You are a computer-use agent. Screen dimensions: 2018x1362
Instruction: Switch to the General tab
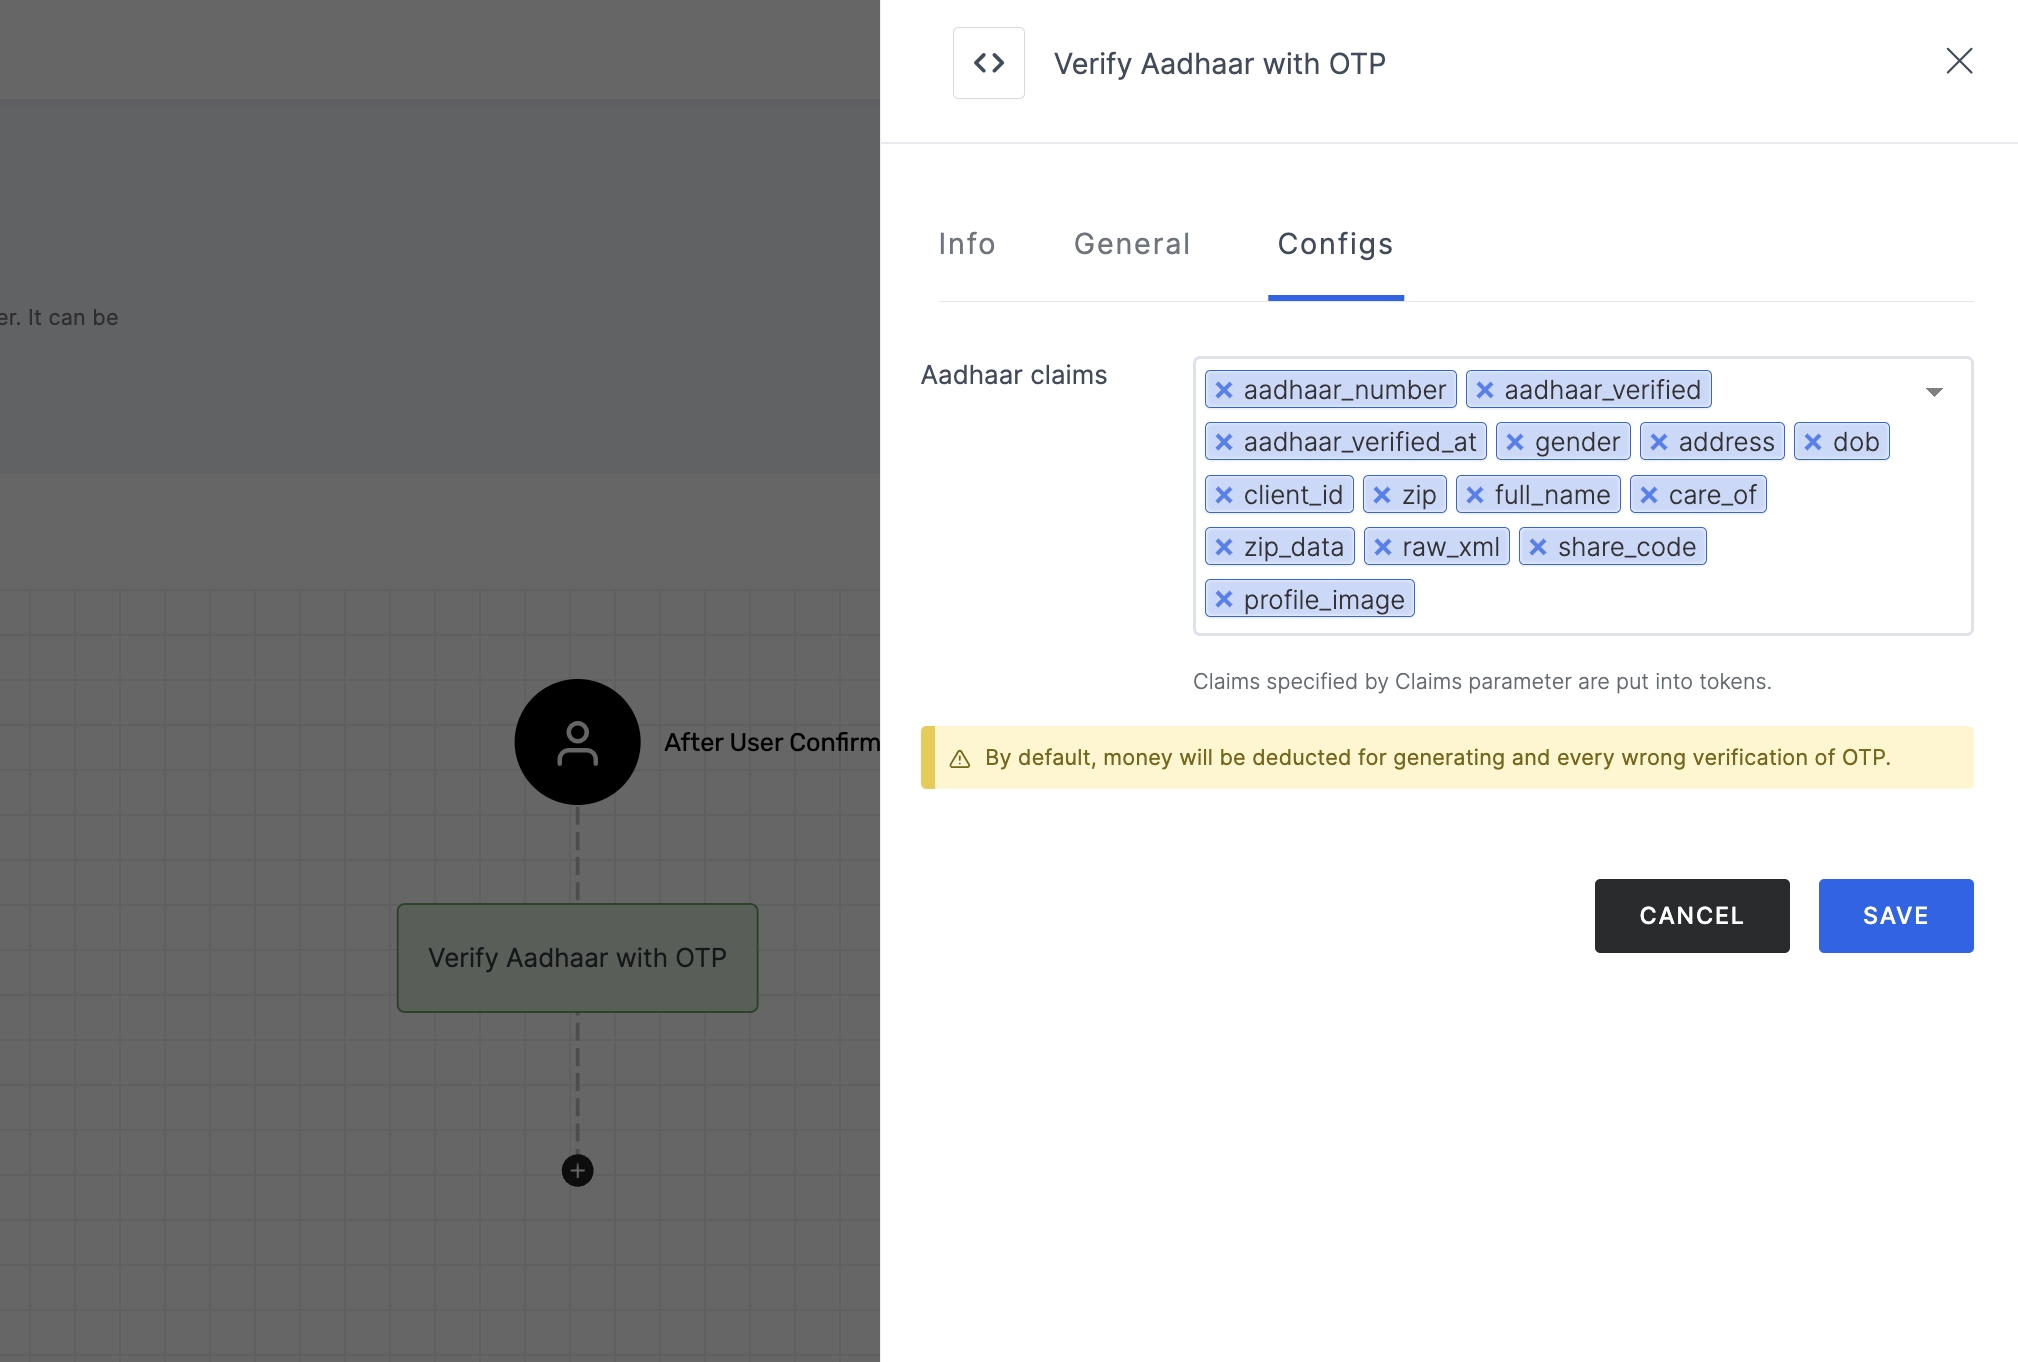[1132, 242]
